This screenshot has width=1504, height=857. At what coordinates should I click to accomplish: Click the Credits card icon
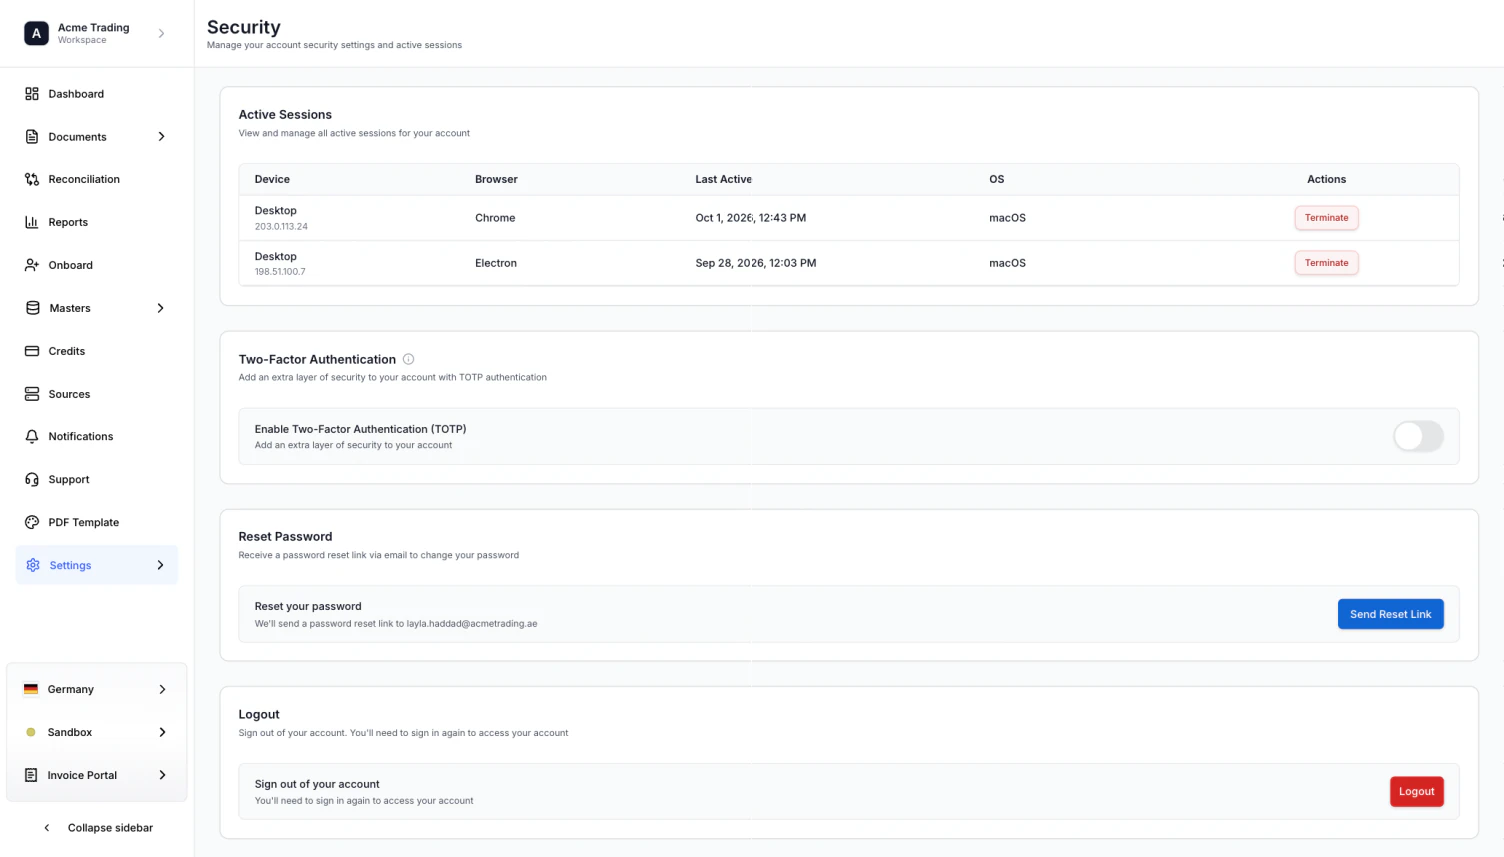pyautogui.click(x=32, y=351)
